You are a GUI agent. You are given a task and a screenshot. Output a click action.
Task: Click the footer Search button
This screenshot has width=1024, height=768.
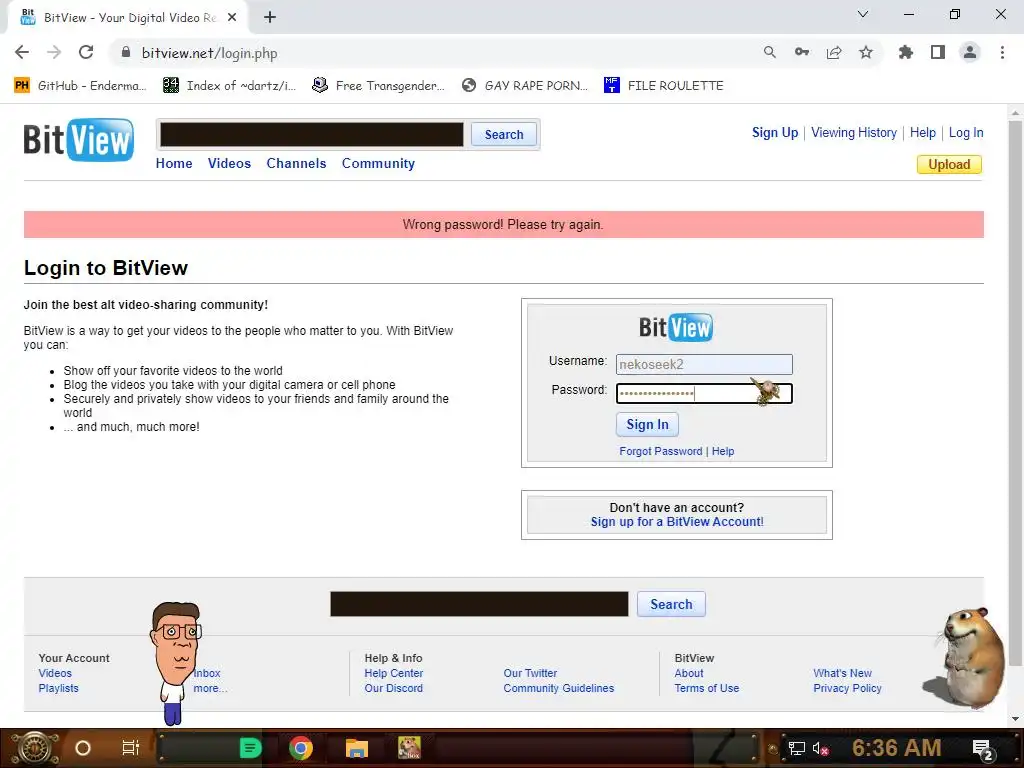pos(671,604)
